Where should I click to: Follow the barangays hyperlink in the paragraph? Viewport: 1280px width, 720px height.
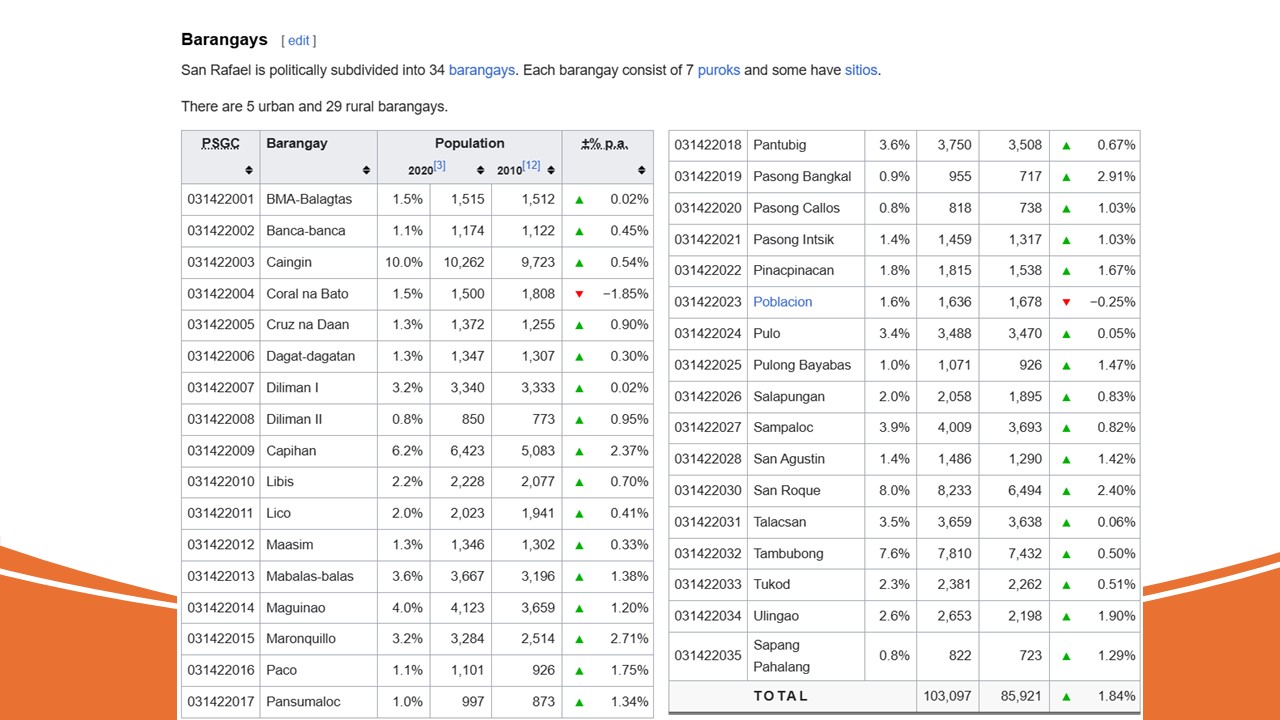(x=482, y=70)
